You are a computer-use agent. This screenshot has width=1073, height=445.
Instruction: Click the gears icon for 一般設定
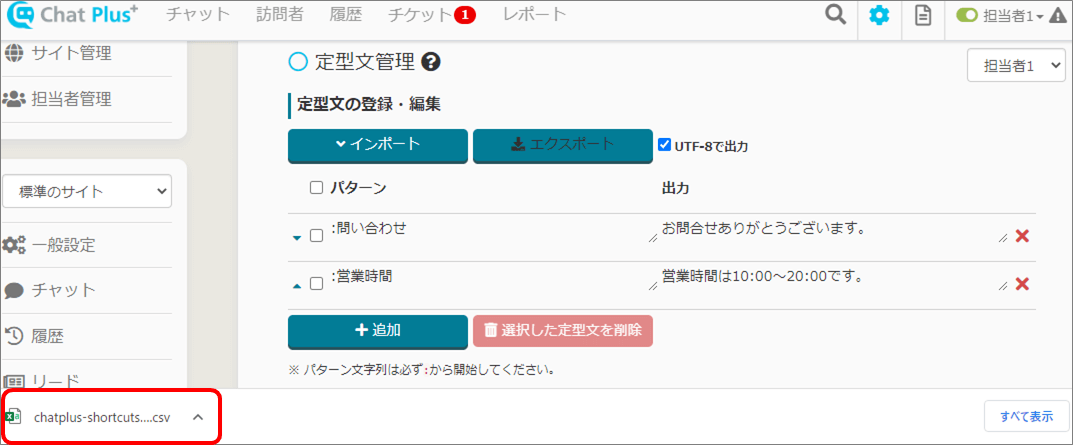click(14, 244)
